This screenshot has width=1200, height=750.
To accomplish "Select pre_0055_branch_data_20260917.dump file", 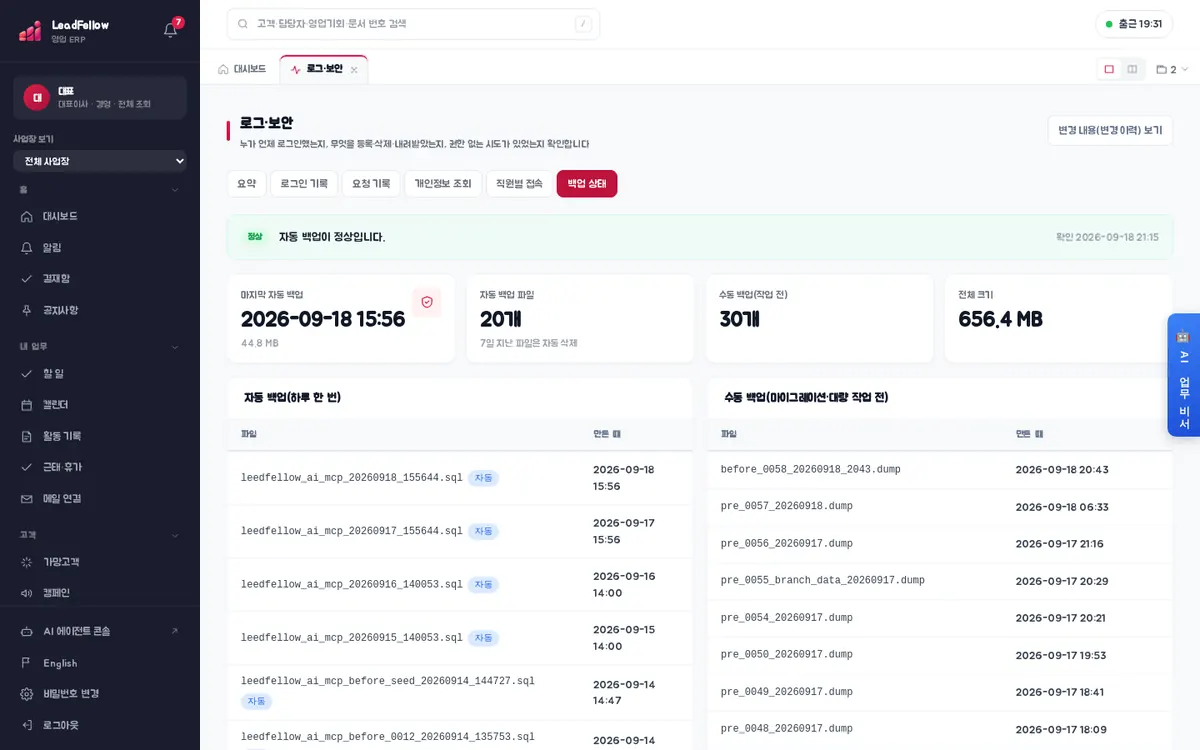I will [823, 580].
